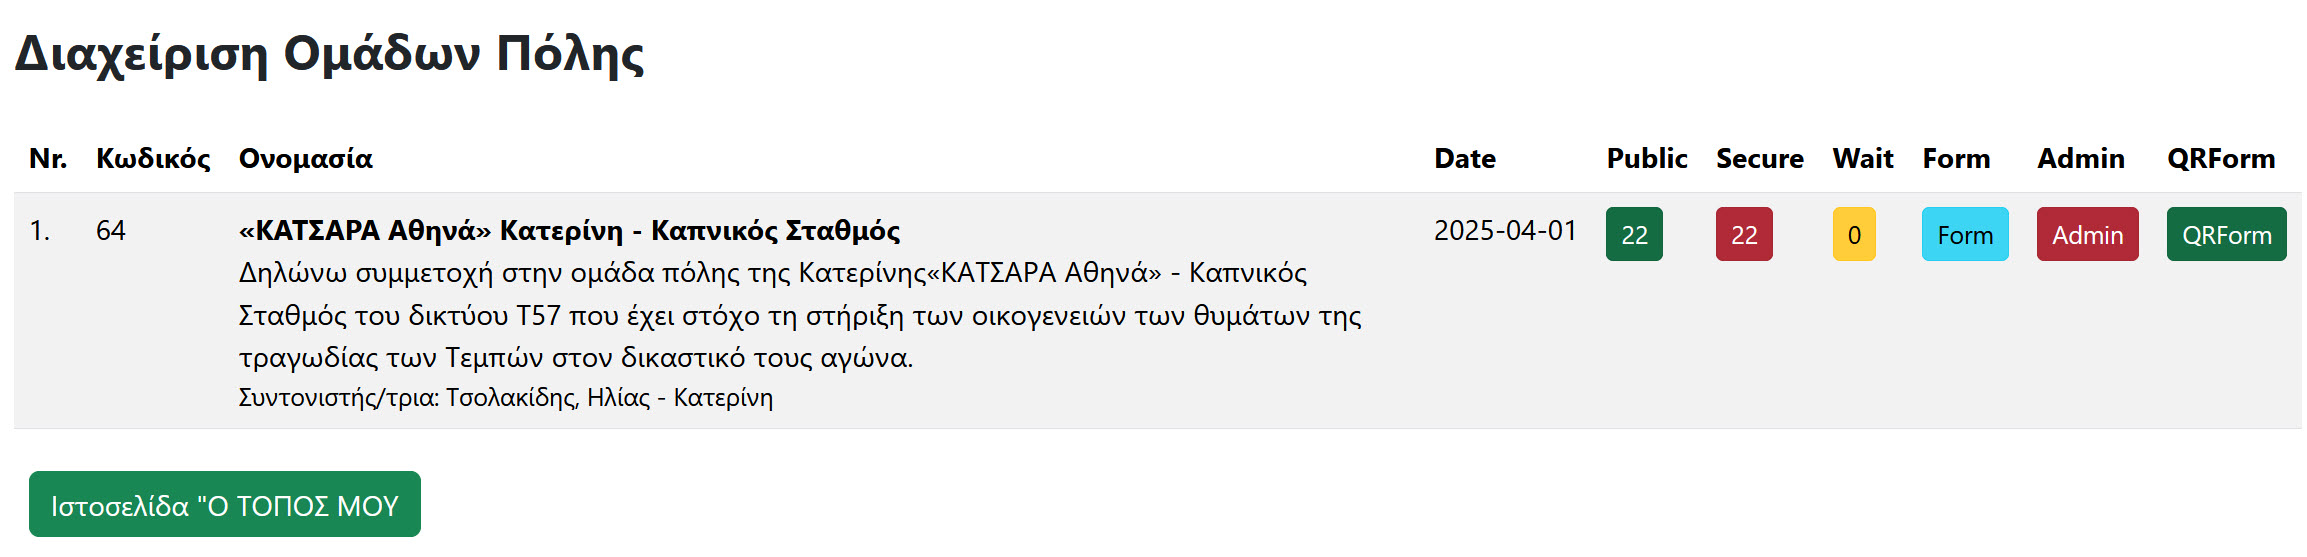This screenshot has height=557, width=2307.
Task: Click the green Public count badge
Action: (1634, 234)
